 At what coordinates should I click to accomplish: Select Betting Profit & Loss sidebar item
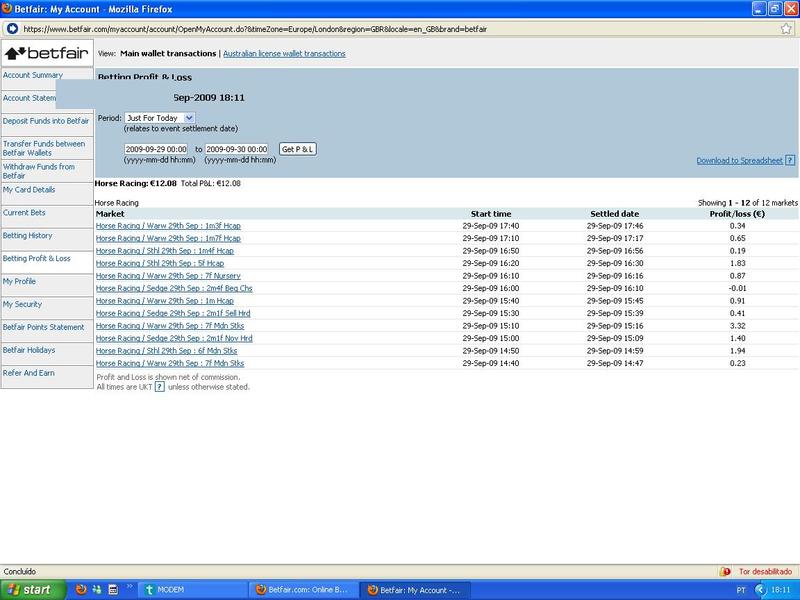[37, 258]
